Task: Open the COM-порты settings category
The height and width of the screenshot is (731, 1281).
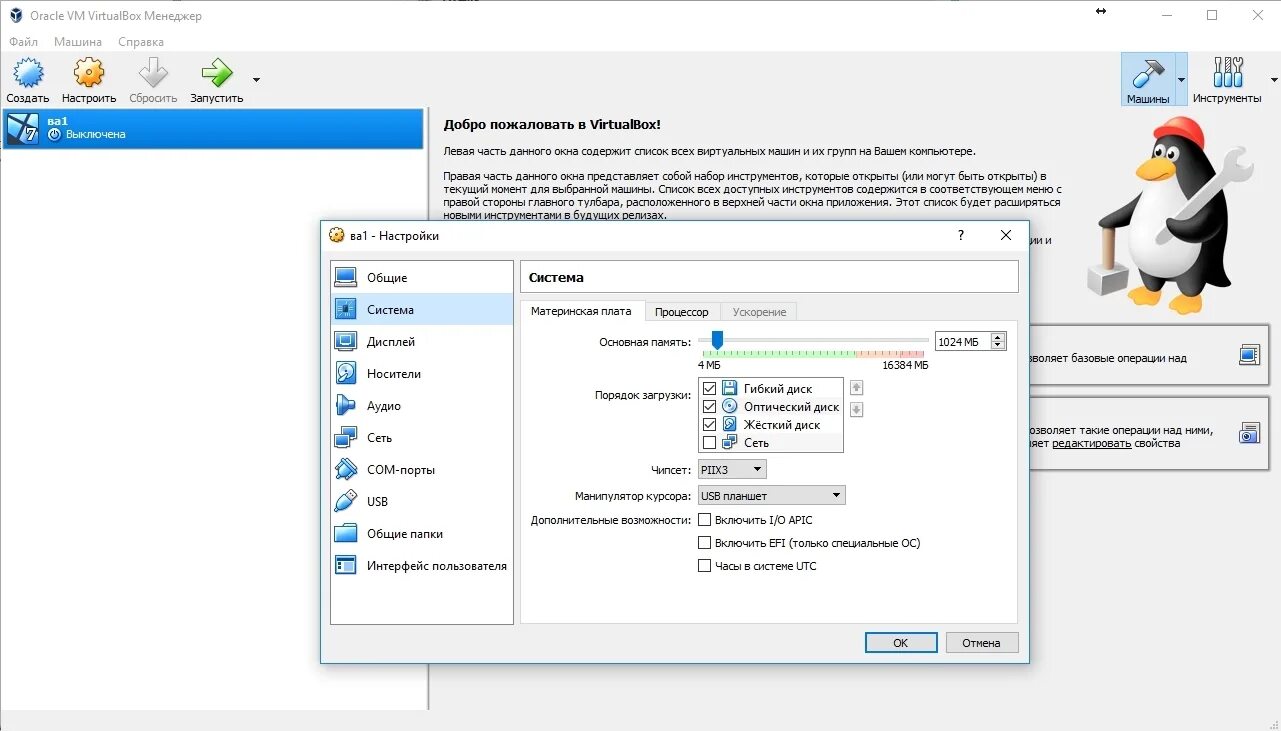Action: click(422, 469)
